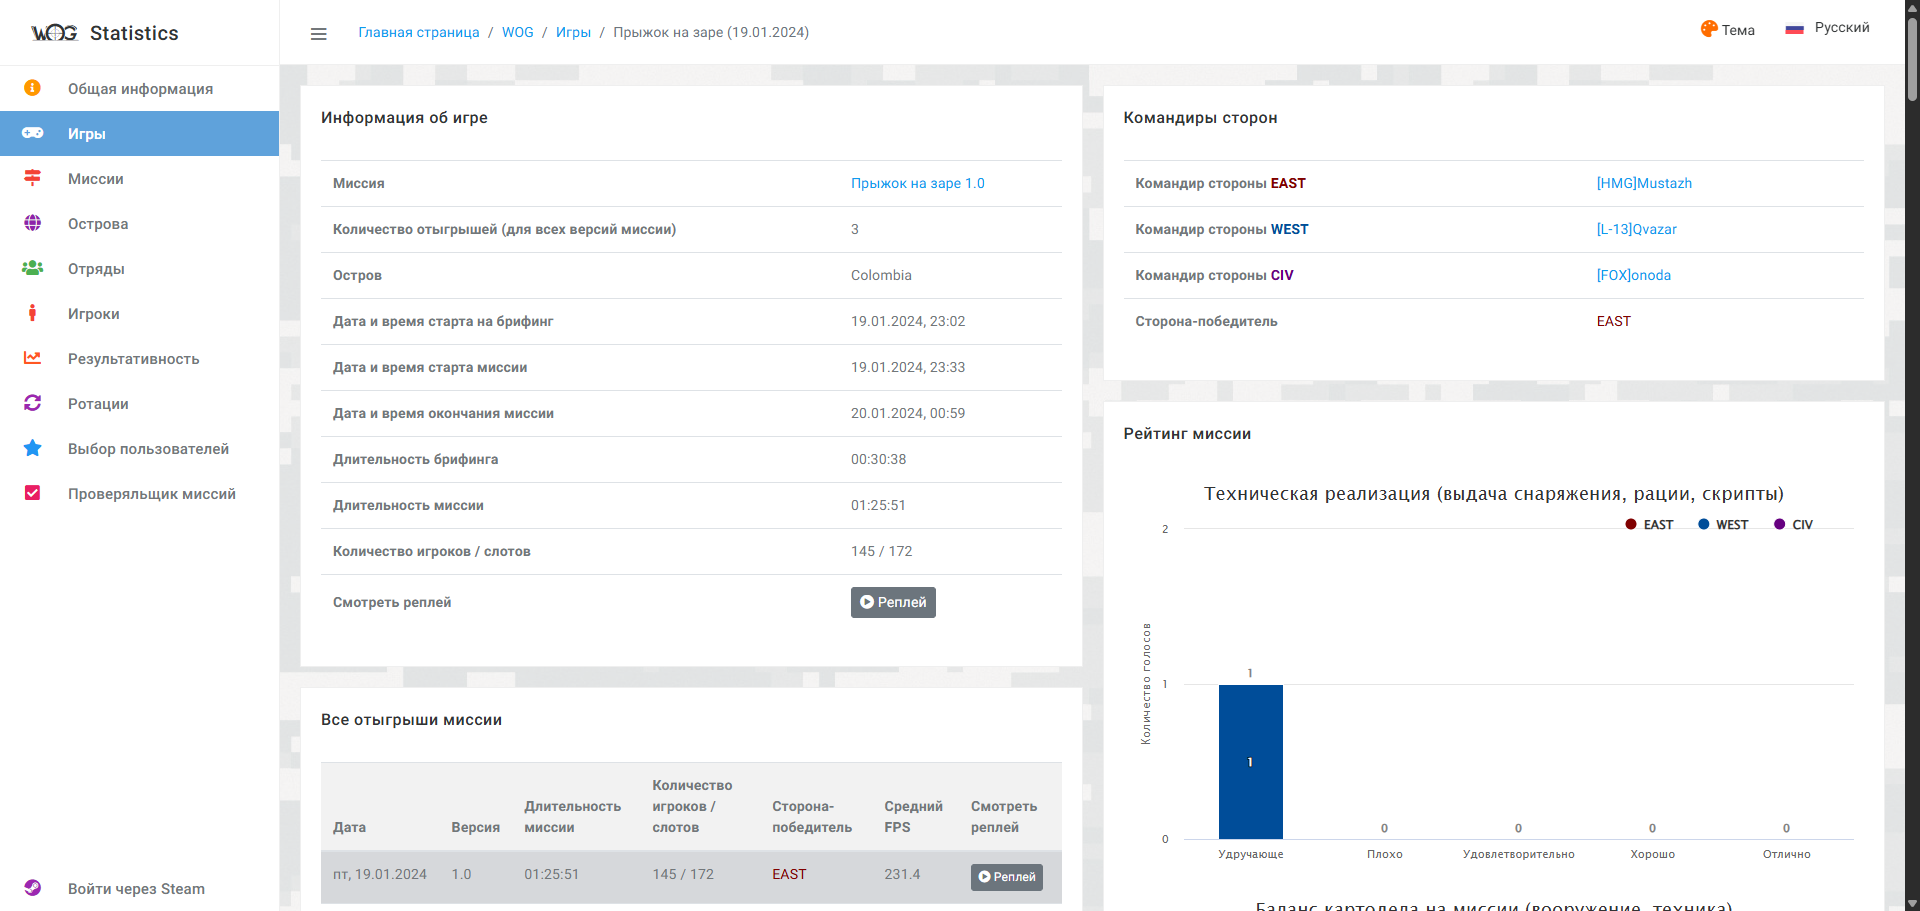1920x911 pixels.
Task: Click the info icon for Общая информация
Action: pyautogui.click(x=32, y=88)
